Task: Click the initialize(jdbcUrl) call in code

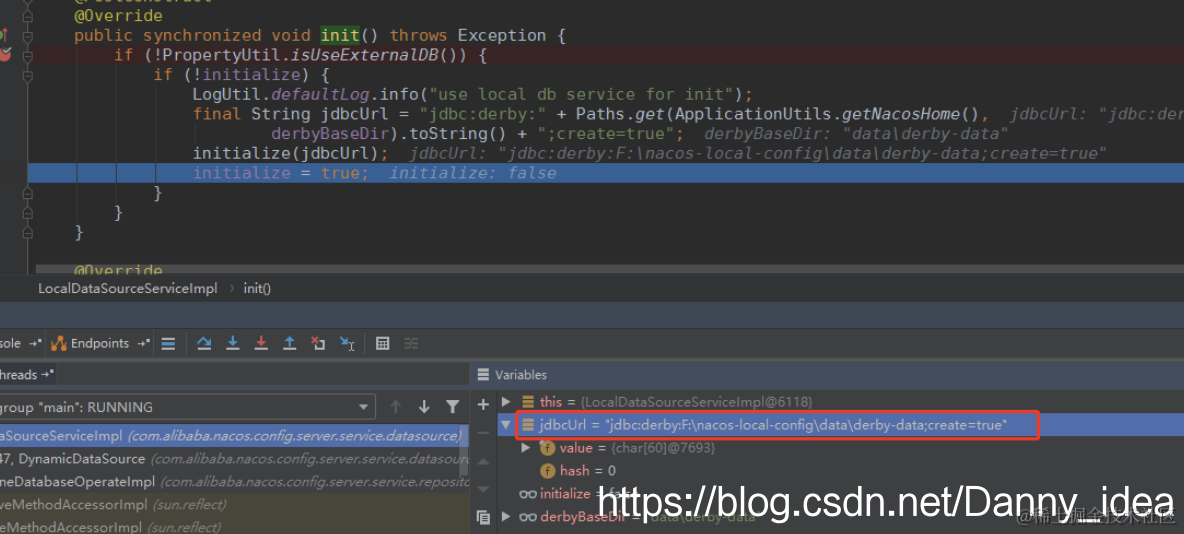Action: 290,153
